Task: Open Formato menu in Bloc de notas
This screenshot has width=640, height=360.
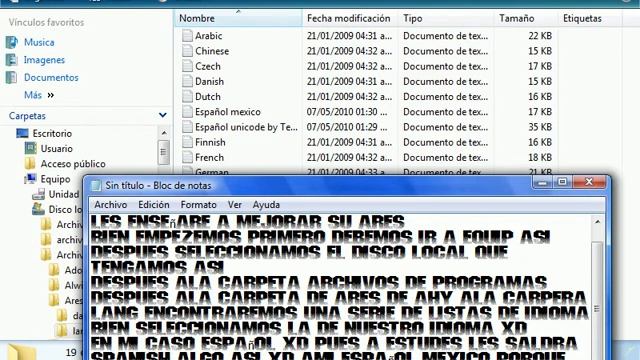Action: [x=198, y=204]
